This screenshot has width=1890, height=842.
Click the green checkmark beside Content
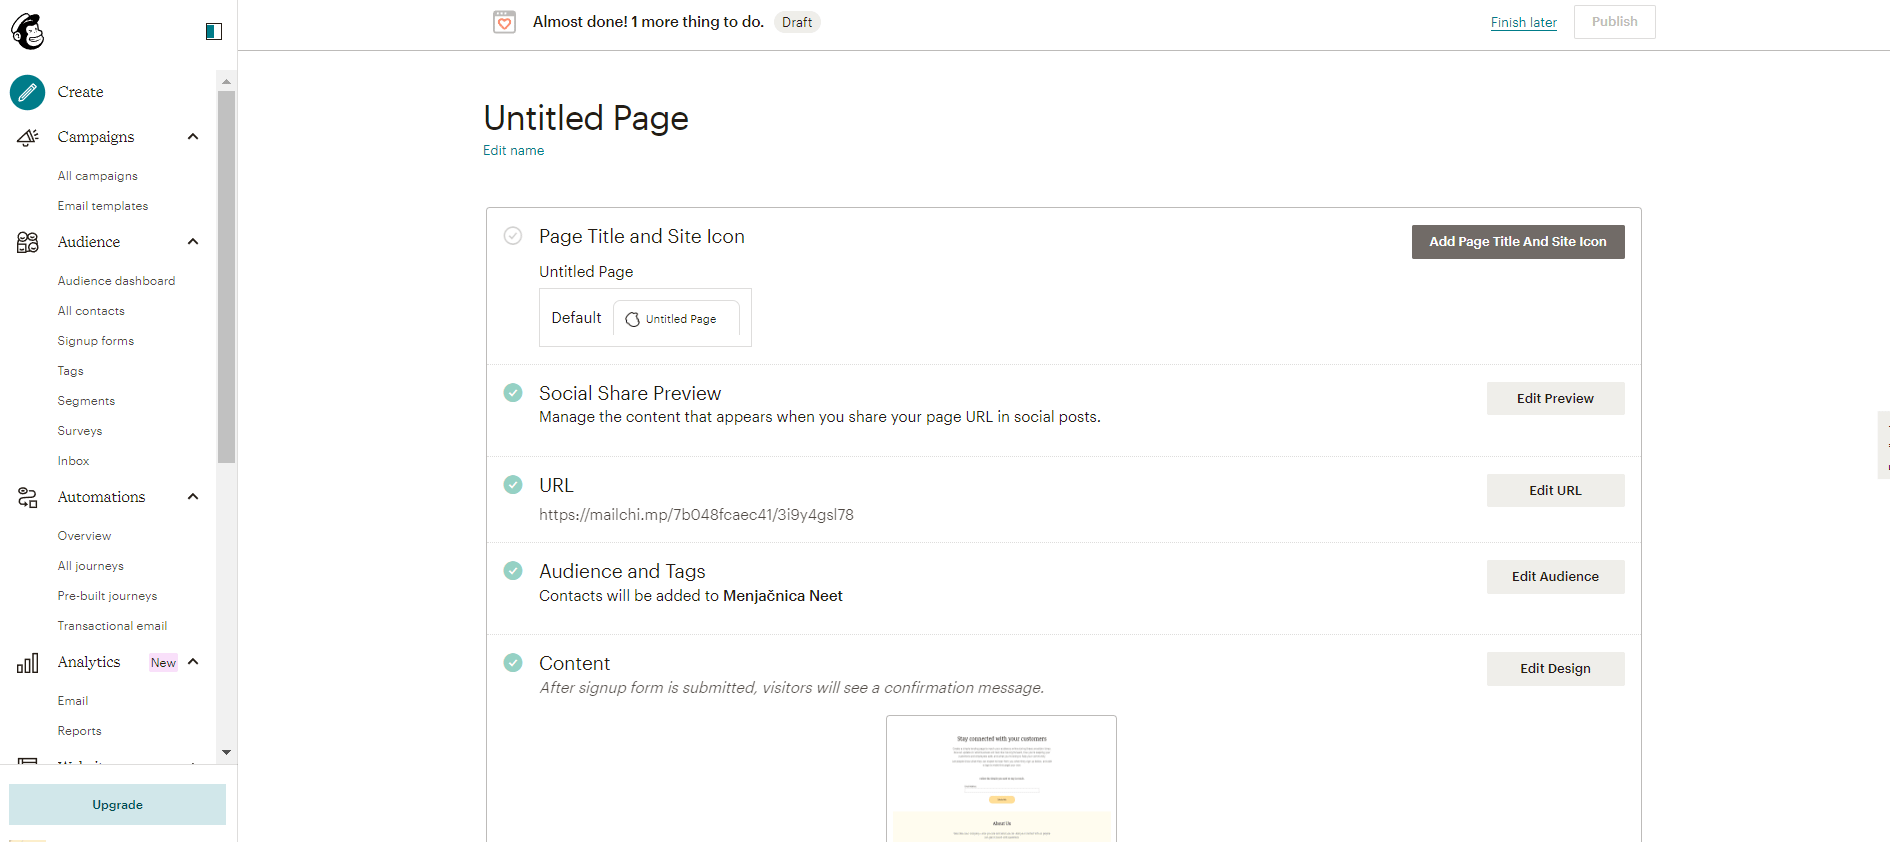pos(513,663)
